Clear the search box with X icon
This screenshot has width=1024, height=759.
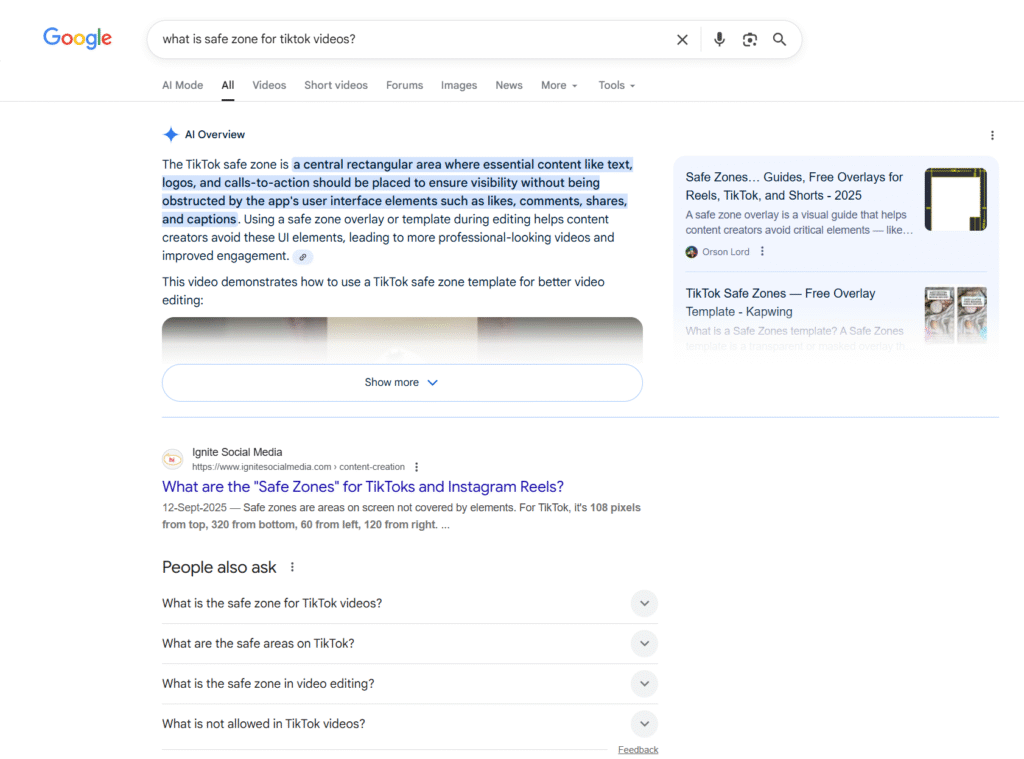682,40
